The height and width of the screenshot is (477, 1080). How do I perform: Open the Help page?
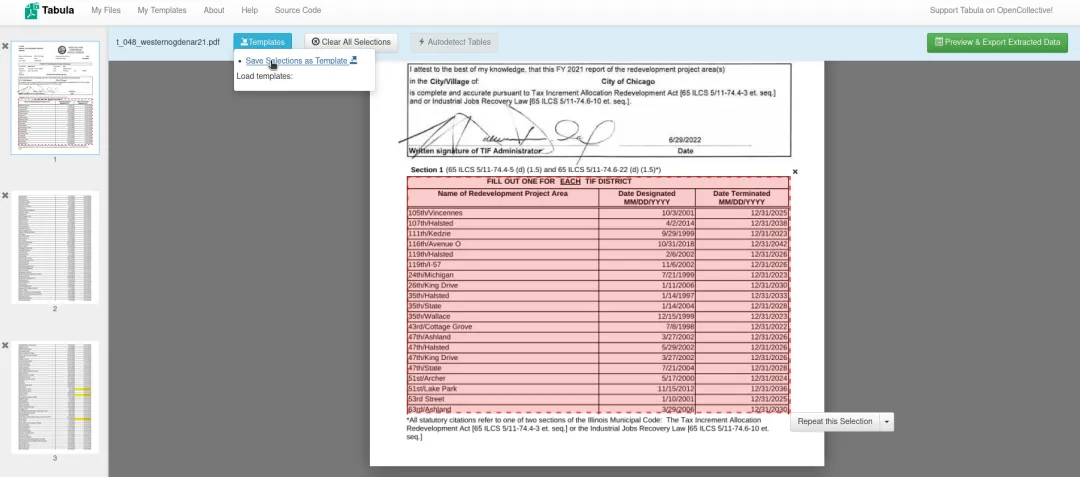250,10
